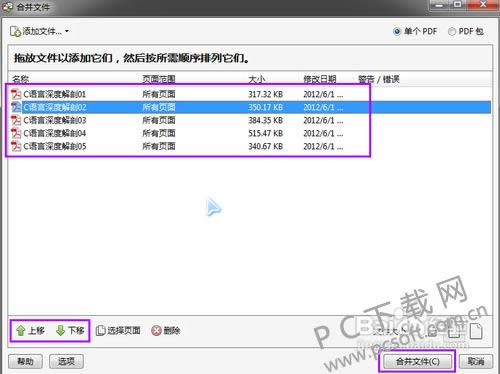Click PDF icon of C语言深度解剖05
The height and width of the screenshot is (374, 500).
[x=16, y=146]
